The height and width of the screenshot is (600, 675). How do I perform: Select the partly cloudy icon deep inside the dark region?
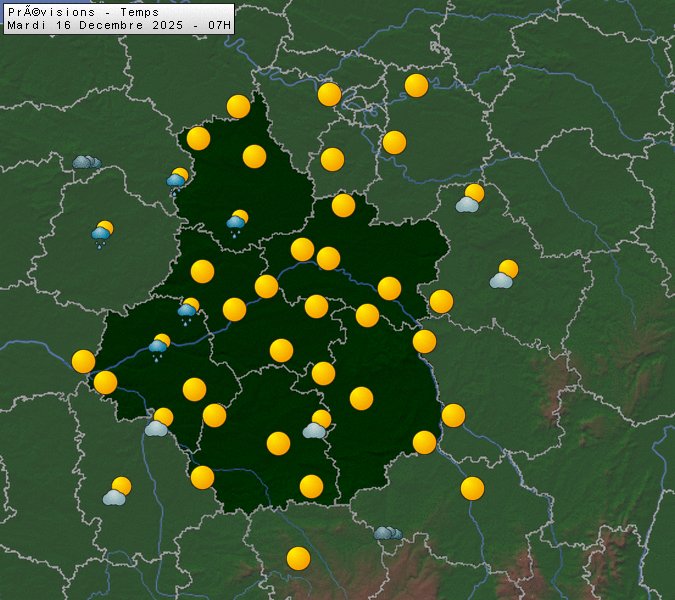tap(318, 424)
